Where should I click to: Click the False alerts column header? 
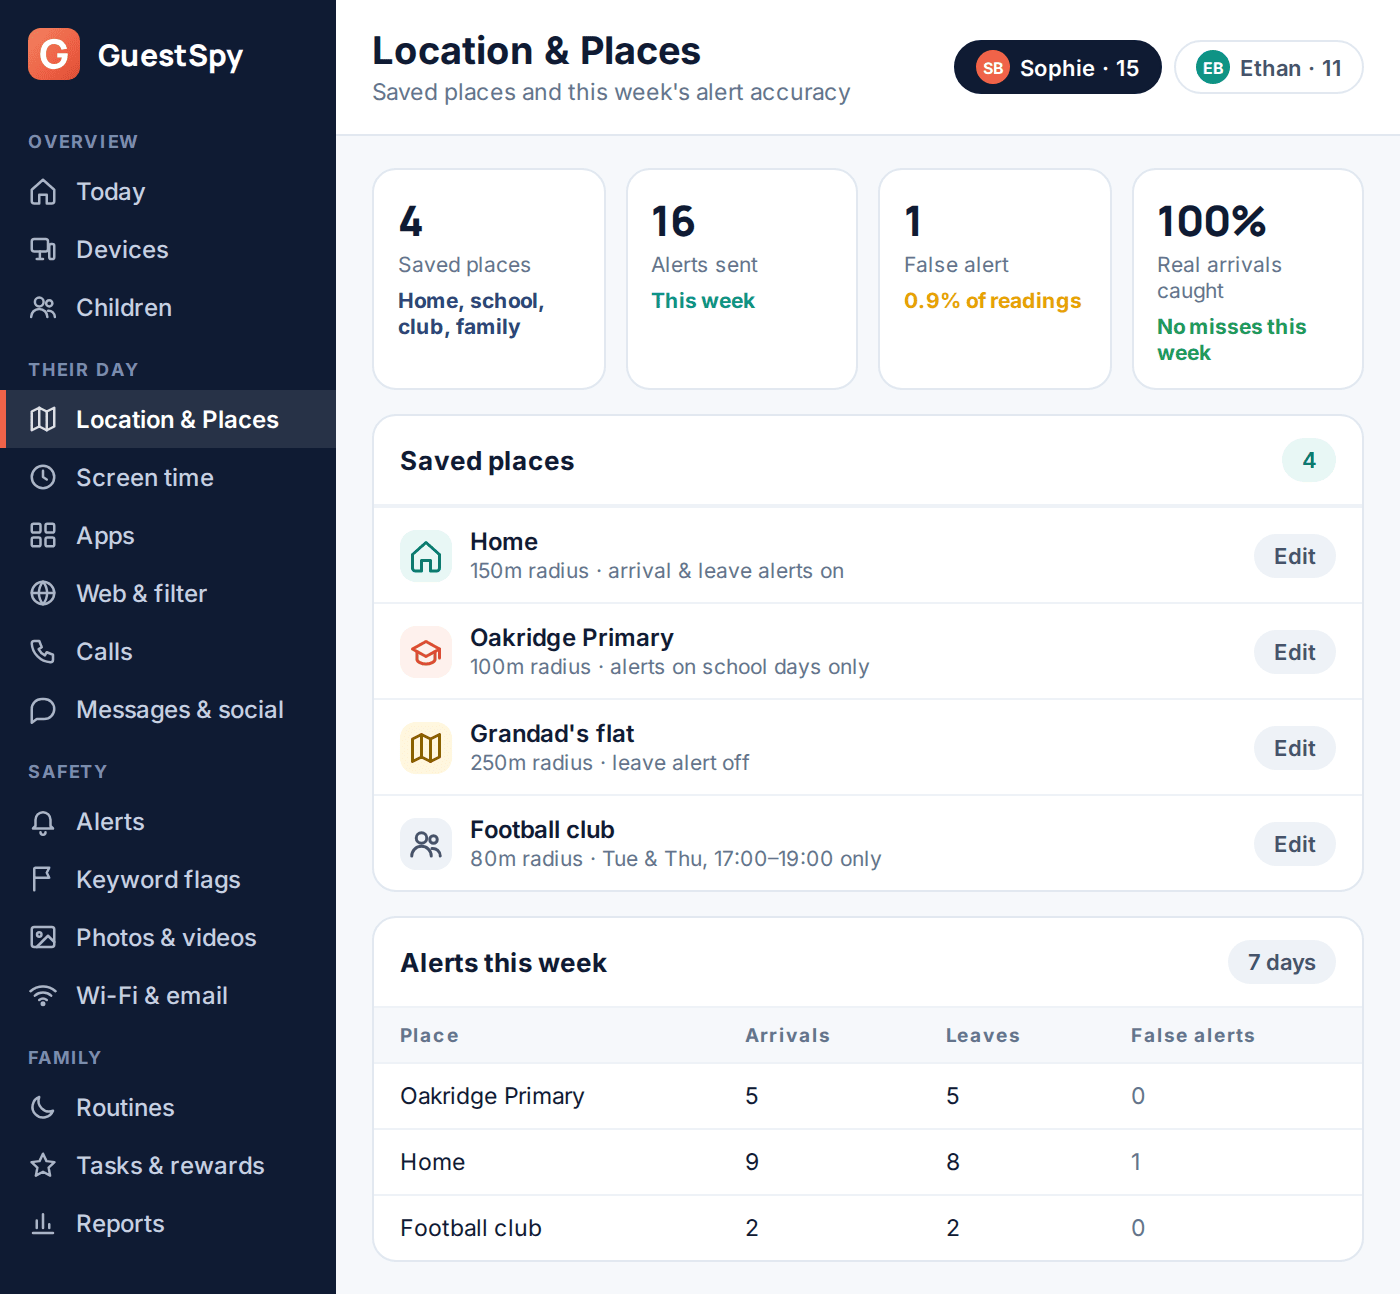pyautogui.click(x=1192, y=1036)
